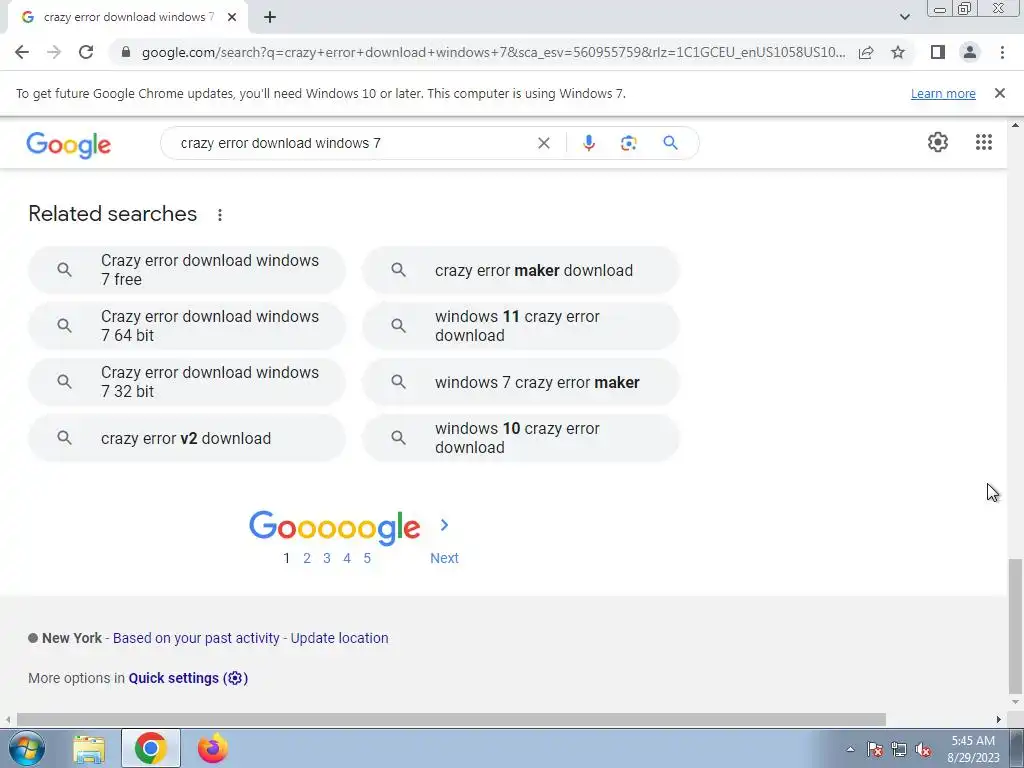The image size is (1024, 768).
Task: Open the tab search dropdown arrow
Action: click(904, 17)
